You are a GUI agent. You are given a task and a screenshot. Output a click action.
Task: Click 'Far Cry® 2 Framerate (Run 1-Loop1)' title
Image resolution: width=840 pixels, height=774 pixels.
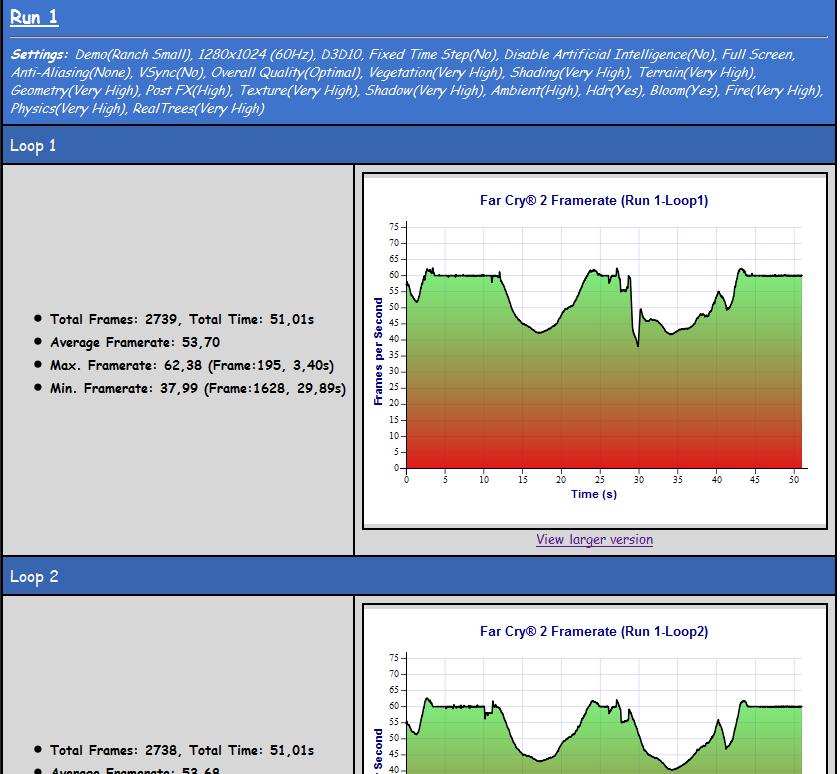click(x=594, y=200)
